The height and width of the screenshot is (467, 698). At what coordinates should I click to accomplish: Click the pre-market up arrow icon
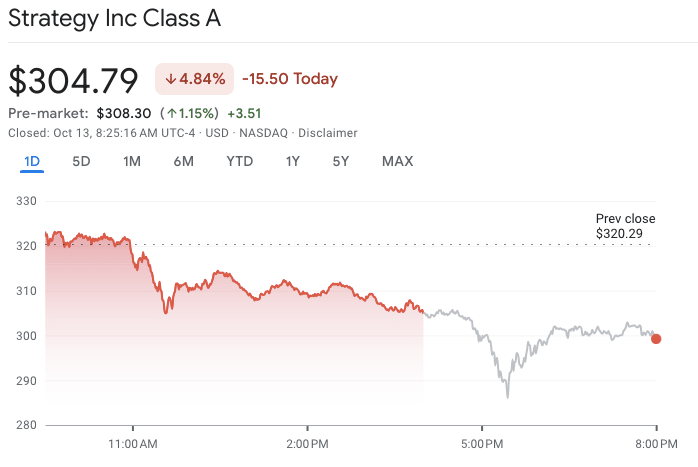172,114
